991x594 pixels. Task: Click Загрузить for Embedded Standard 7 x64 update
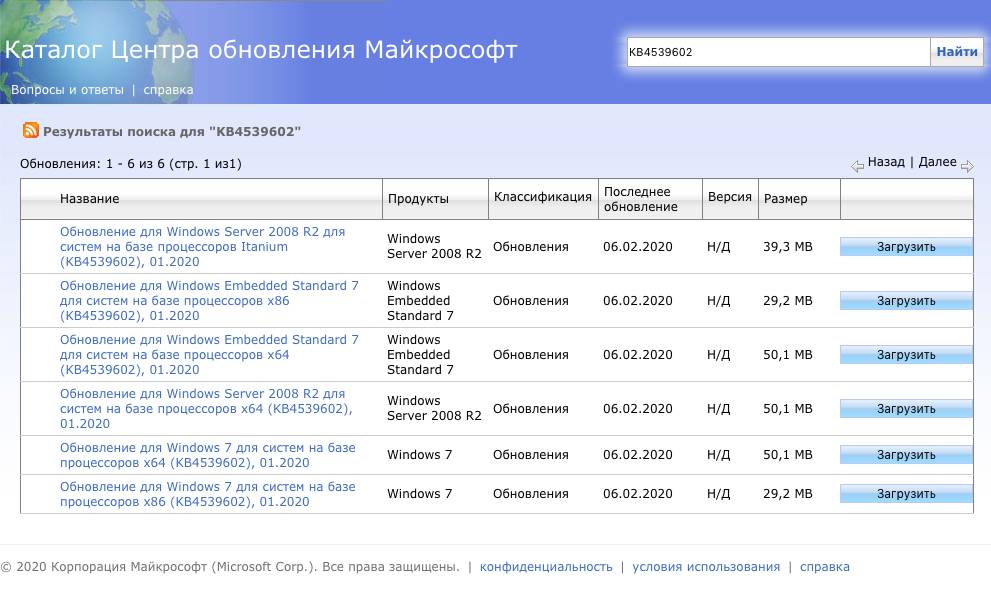pyautogui.click(x=906, y=355)
